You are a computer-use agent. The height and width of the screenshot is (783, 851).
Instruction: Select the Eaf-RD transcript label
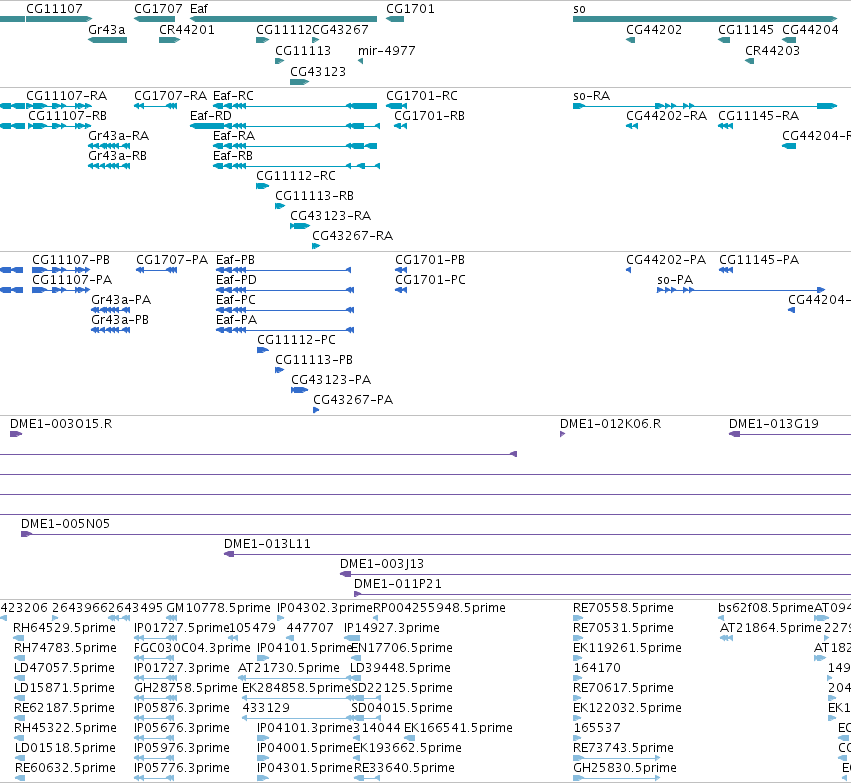[211, 116]
